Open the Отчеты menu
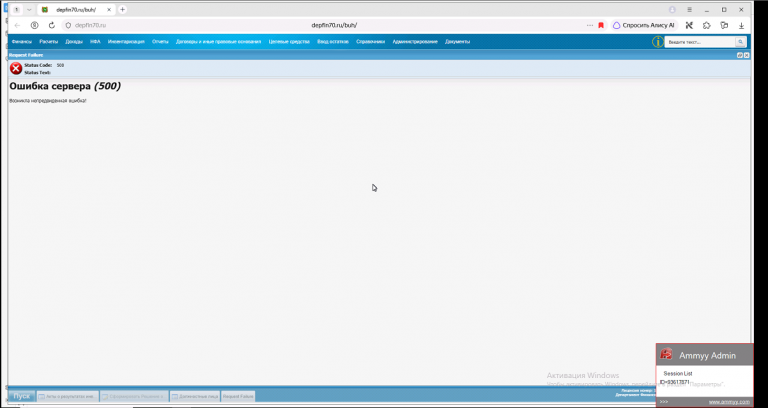This screenshot has height=408, width=768. [x=160, y=42]
